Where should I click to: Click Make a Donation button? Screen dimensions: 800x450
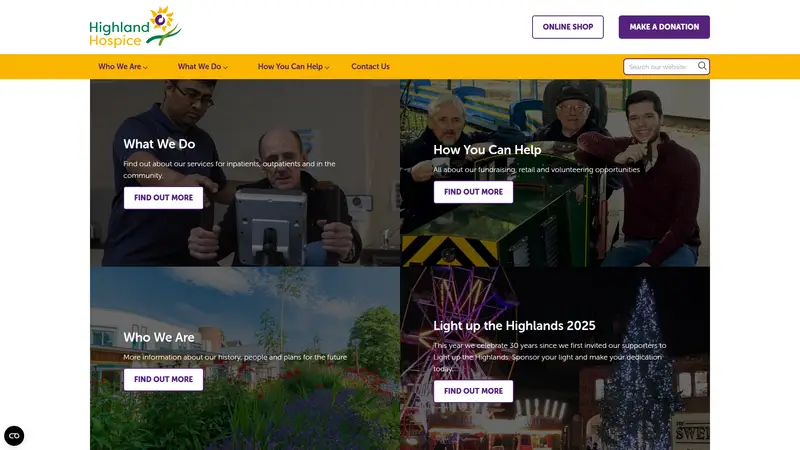tap(664, 27)
